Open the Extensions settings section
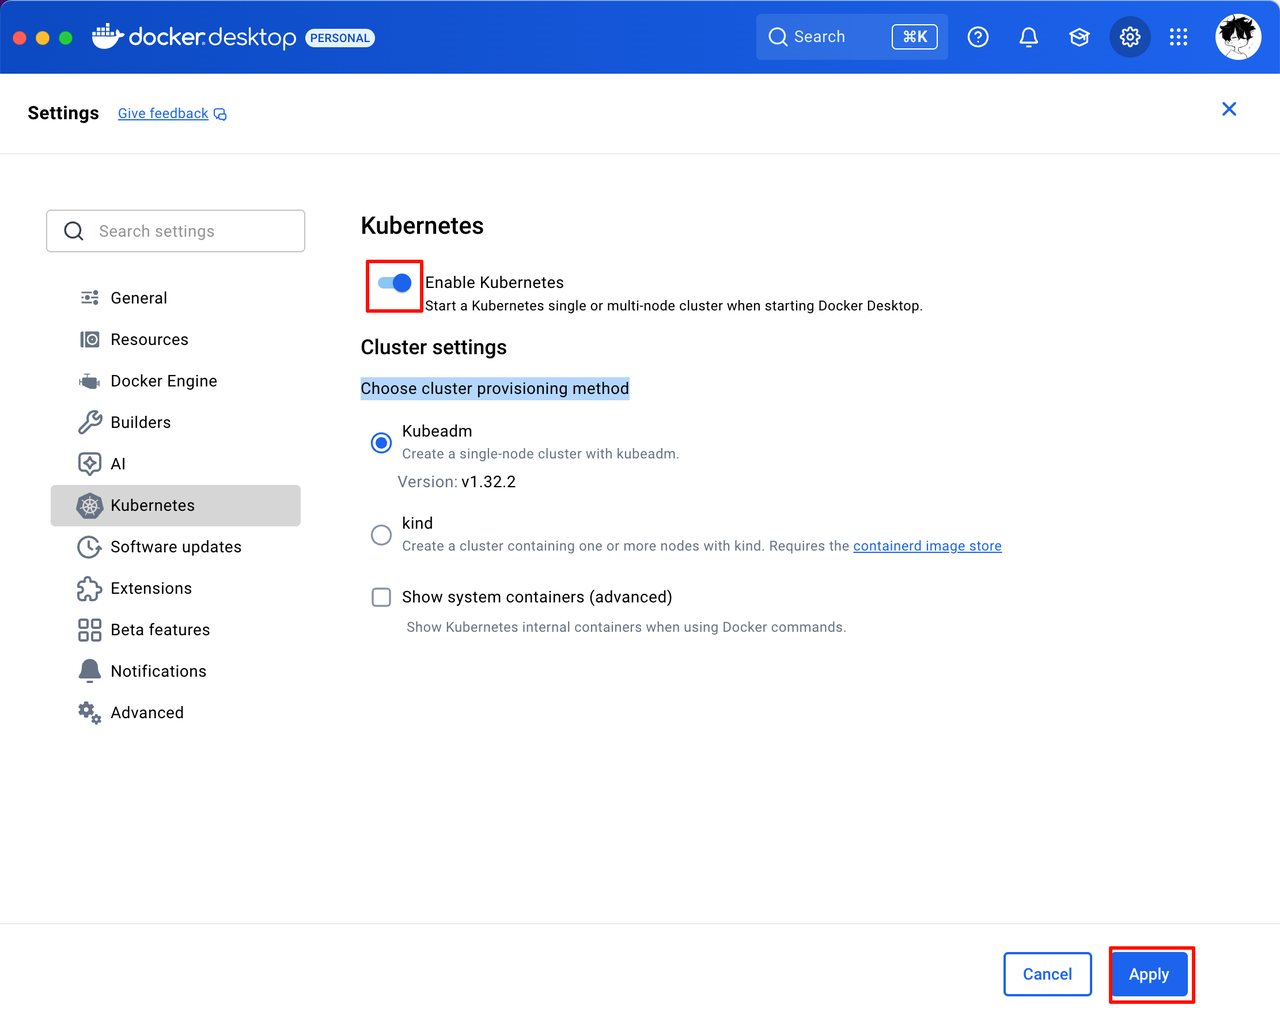 (151, 588)
